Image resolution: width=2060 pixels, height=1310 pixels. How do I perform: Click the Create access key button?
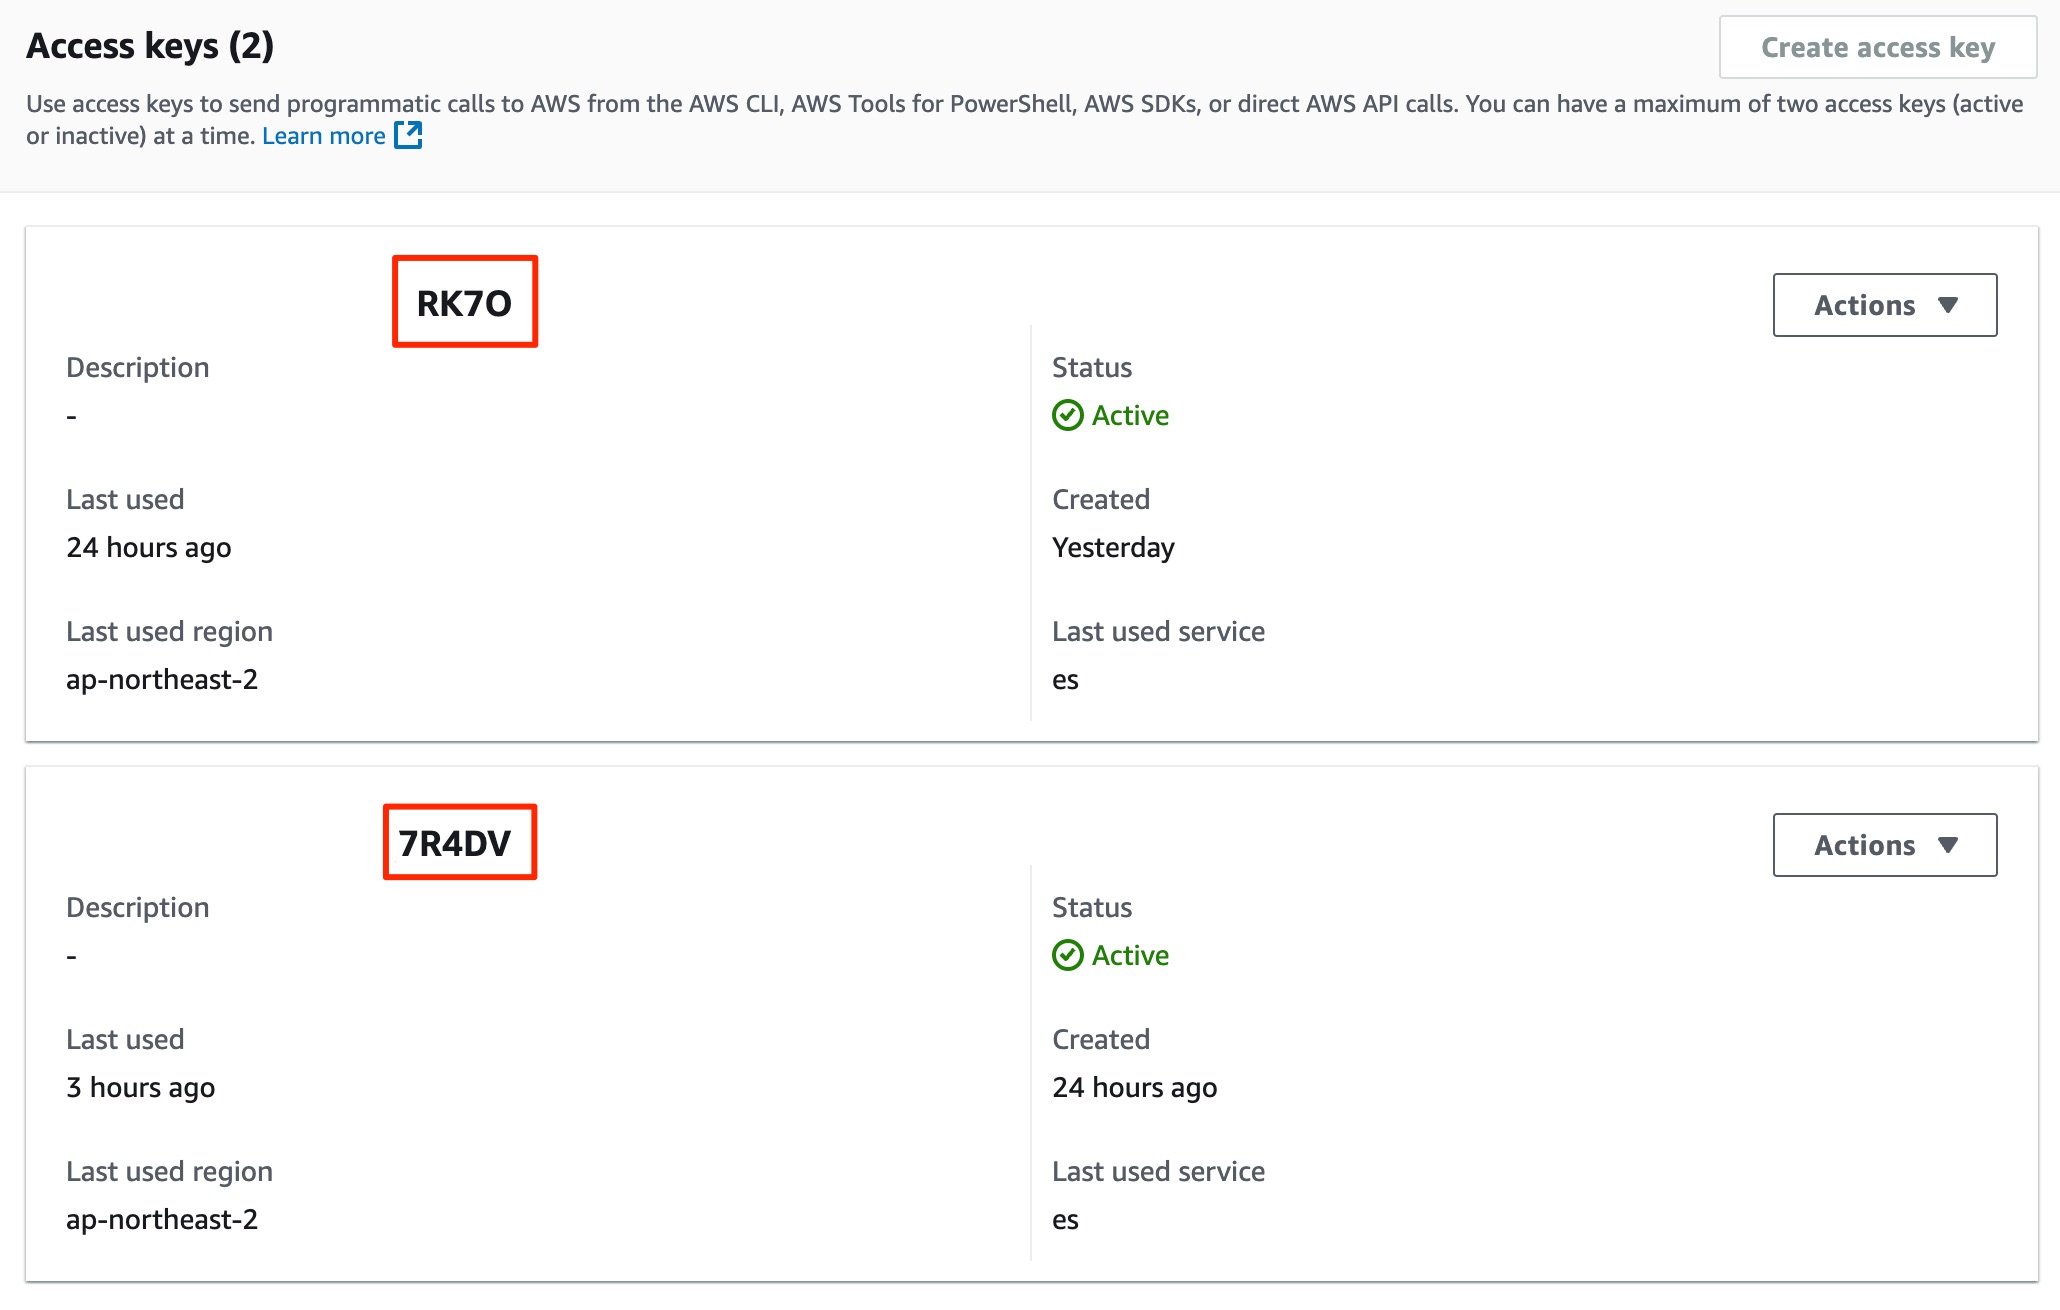[1878, 47]
